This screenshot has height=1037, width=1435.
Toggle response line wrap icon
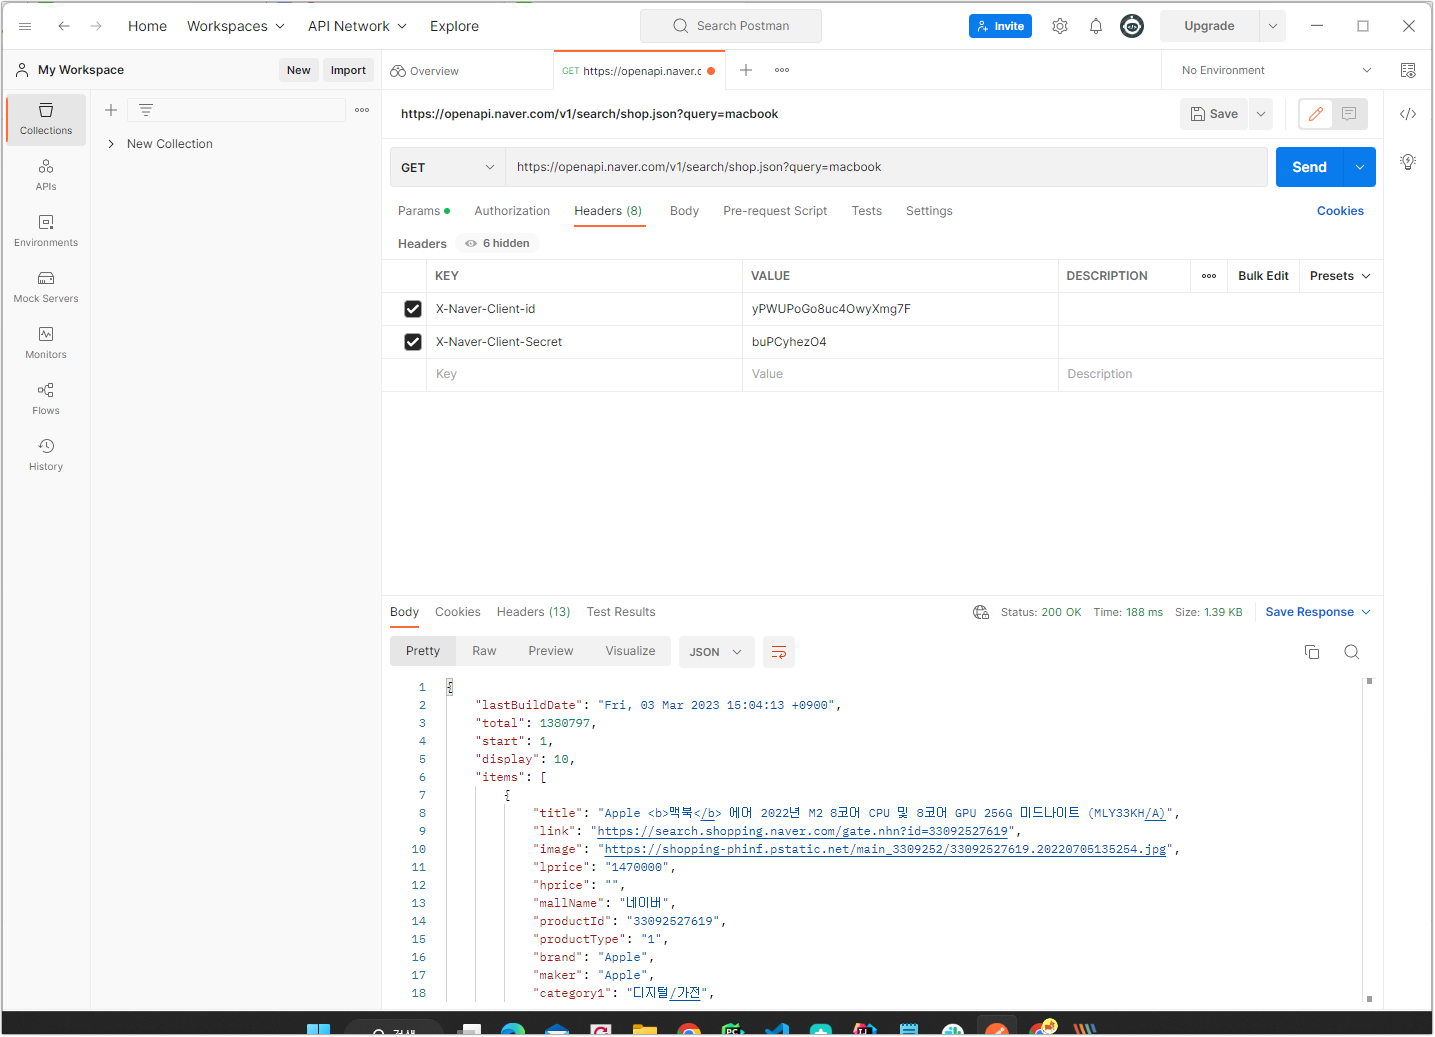point(779,652)
